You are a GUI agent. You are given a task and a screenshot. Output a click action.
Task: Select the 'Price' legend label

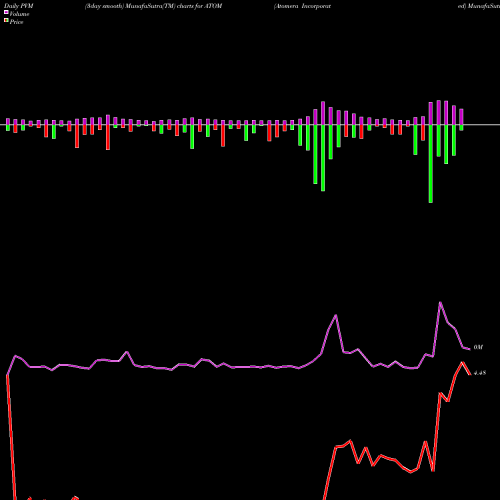[16, 22]
